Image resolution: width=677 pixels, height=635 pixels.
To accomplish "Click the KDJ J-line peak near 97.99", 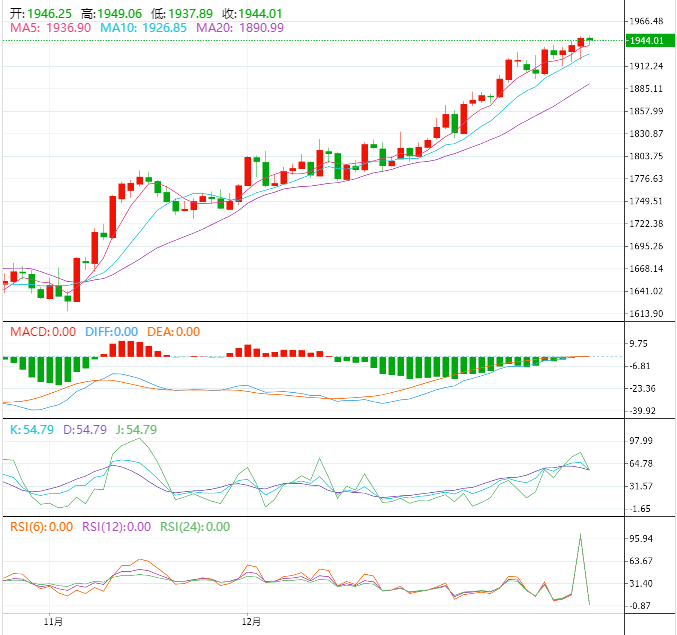I will [139, 439].
